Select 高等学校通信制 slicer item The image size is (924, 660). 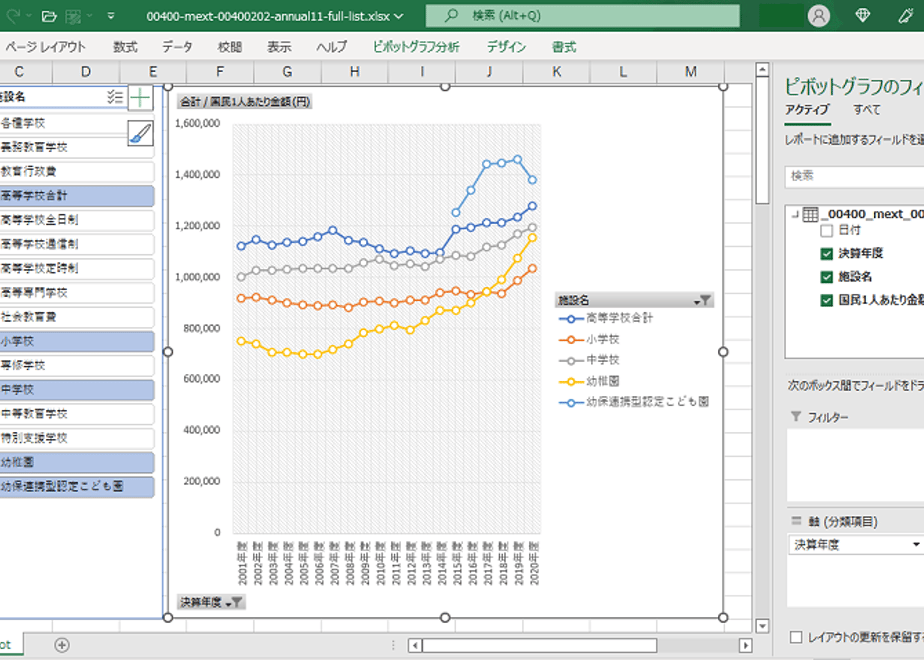[x=77, y=244]
